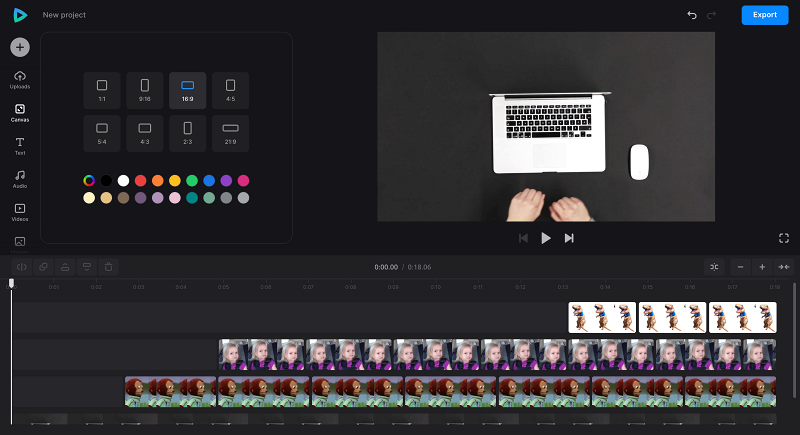
Task: Click the 0:10 mark on timeline ruler
Action: [435, 287]
